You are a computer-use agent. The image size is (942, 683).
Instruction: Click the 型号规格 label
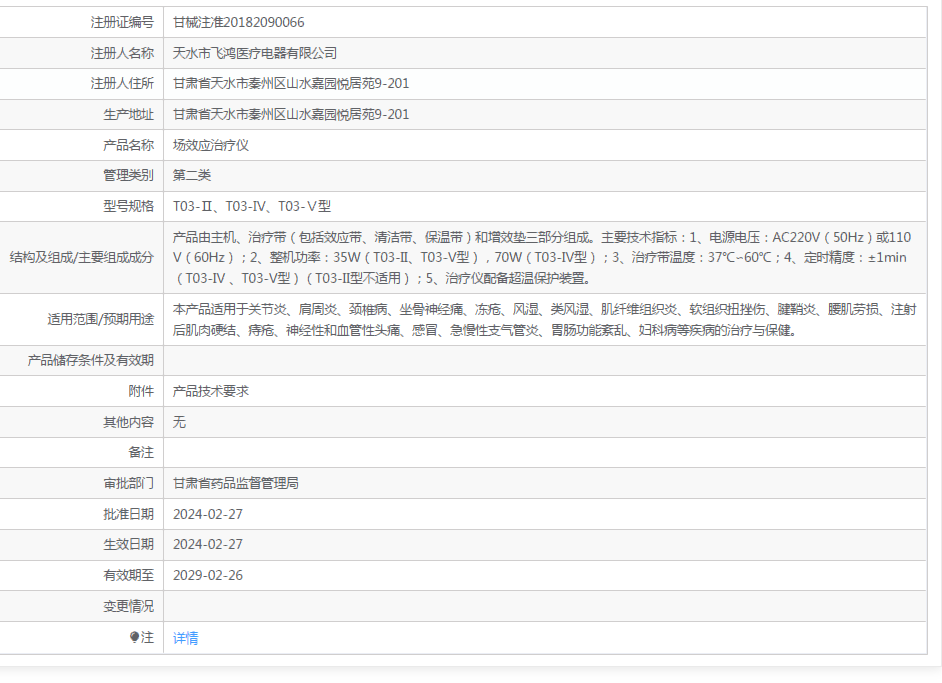tap(129, 207)
